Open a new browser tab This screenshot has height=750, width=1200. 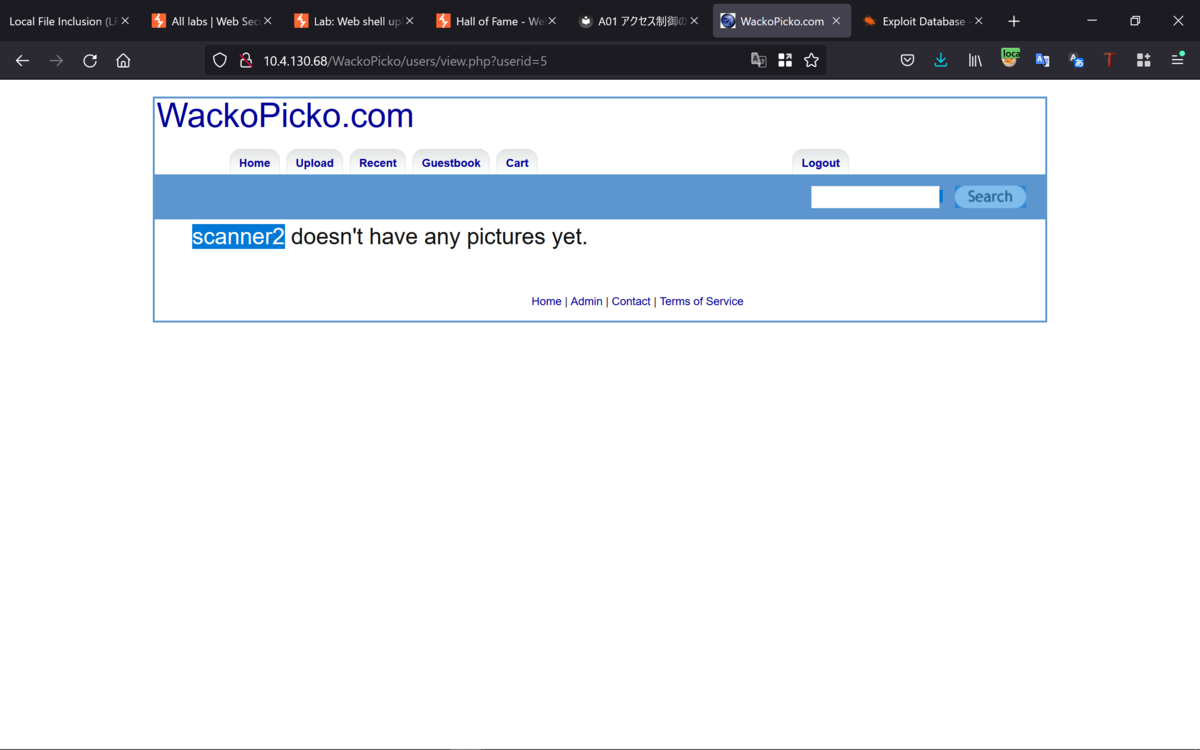point(1014,21)
